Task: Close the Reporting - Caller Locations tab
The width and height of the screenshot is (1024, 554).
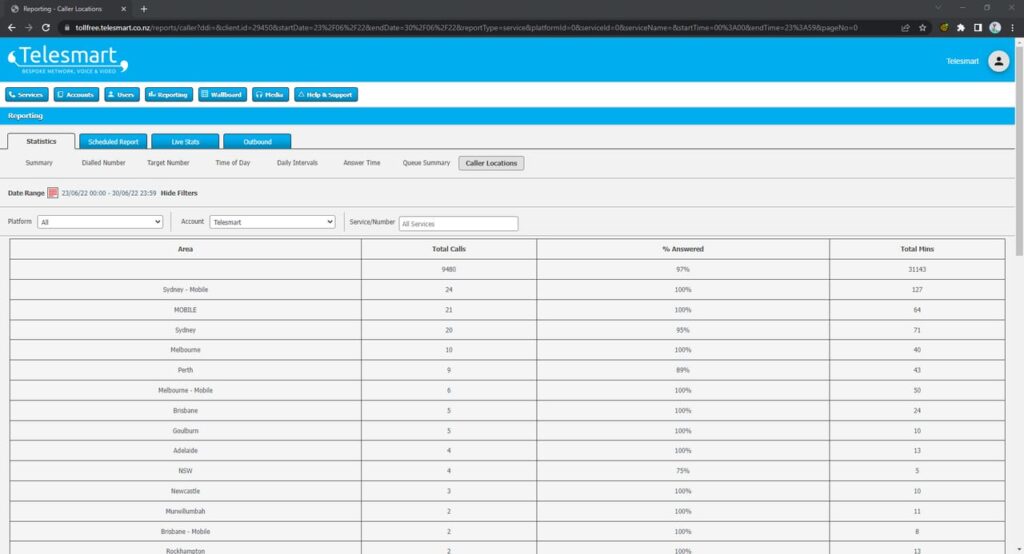Action: point(123,9)
